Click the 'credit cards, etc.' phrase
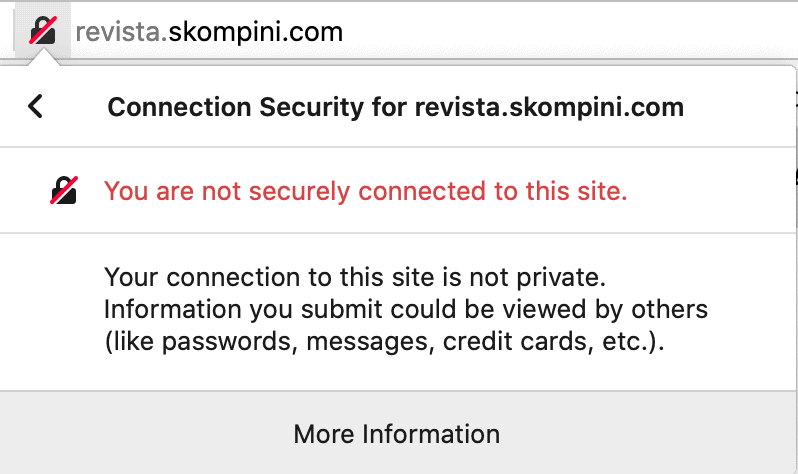Image resolution: width=798 pixels, height=474 pixels. coord(563,342)
